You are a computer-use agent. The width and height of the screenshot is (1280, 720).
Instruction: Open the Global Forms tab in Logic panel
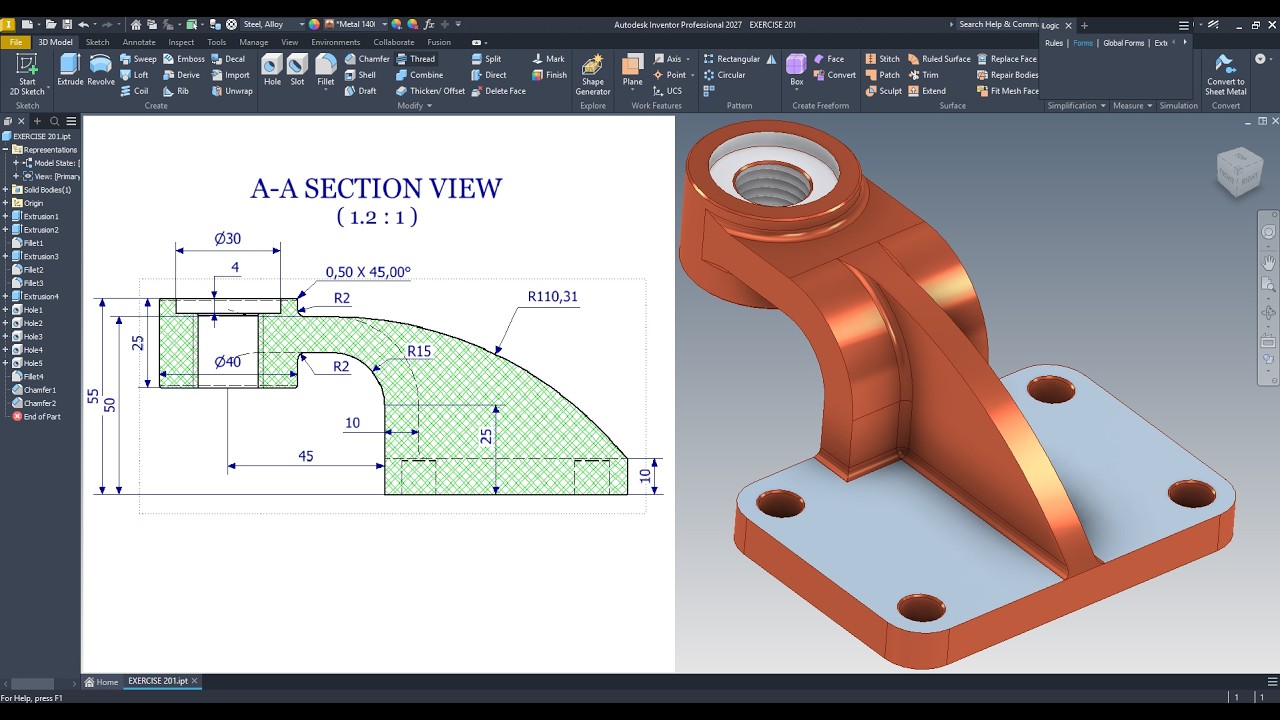(1123, 43)
